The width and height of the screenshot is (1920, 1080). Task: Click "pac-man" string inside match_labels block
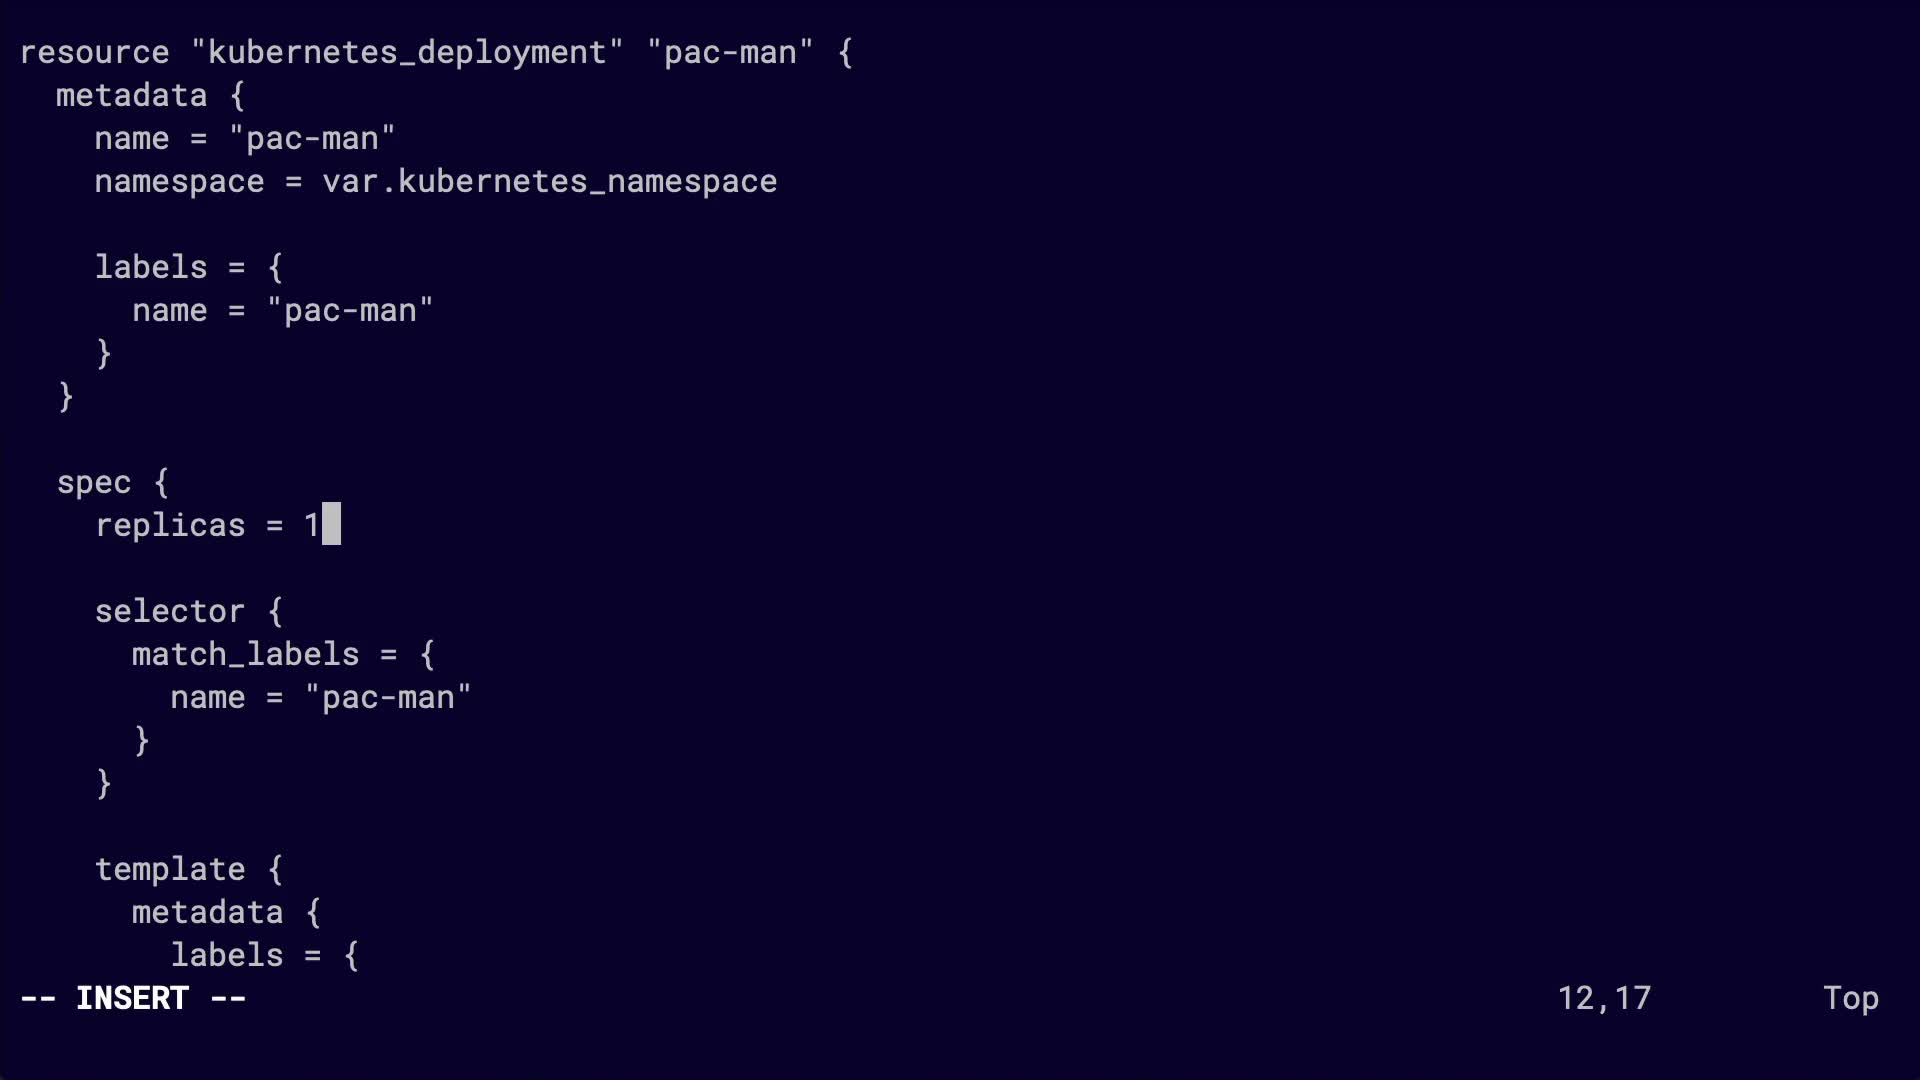(x=388, y=697)
